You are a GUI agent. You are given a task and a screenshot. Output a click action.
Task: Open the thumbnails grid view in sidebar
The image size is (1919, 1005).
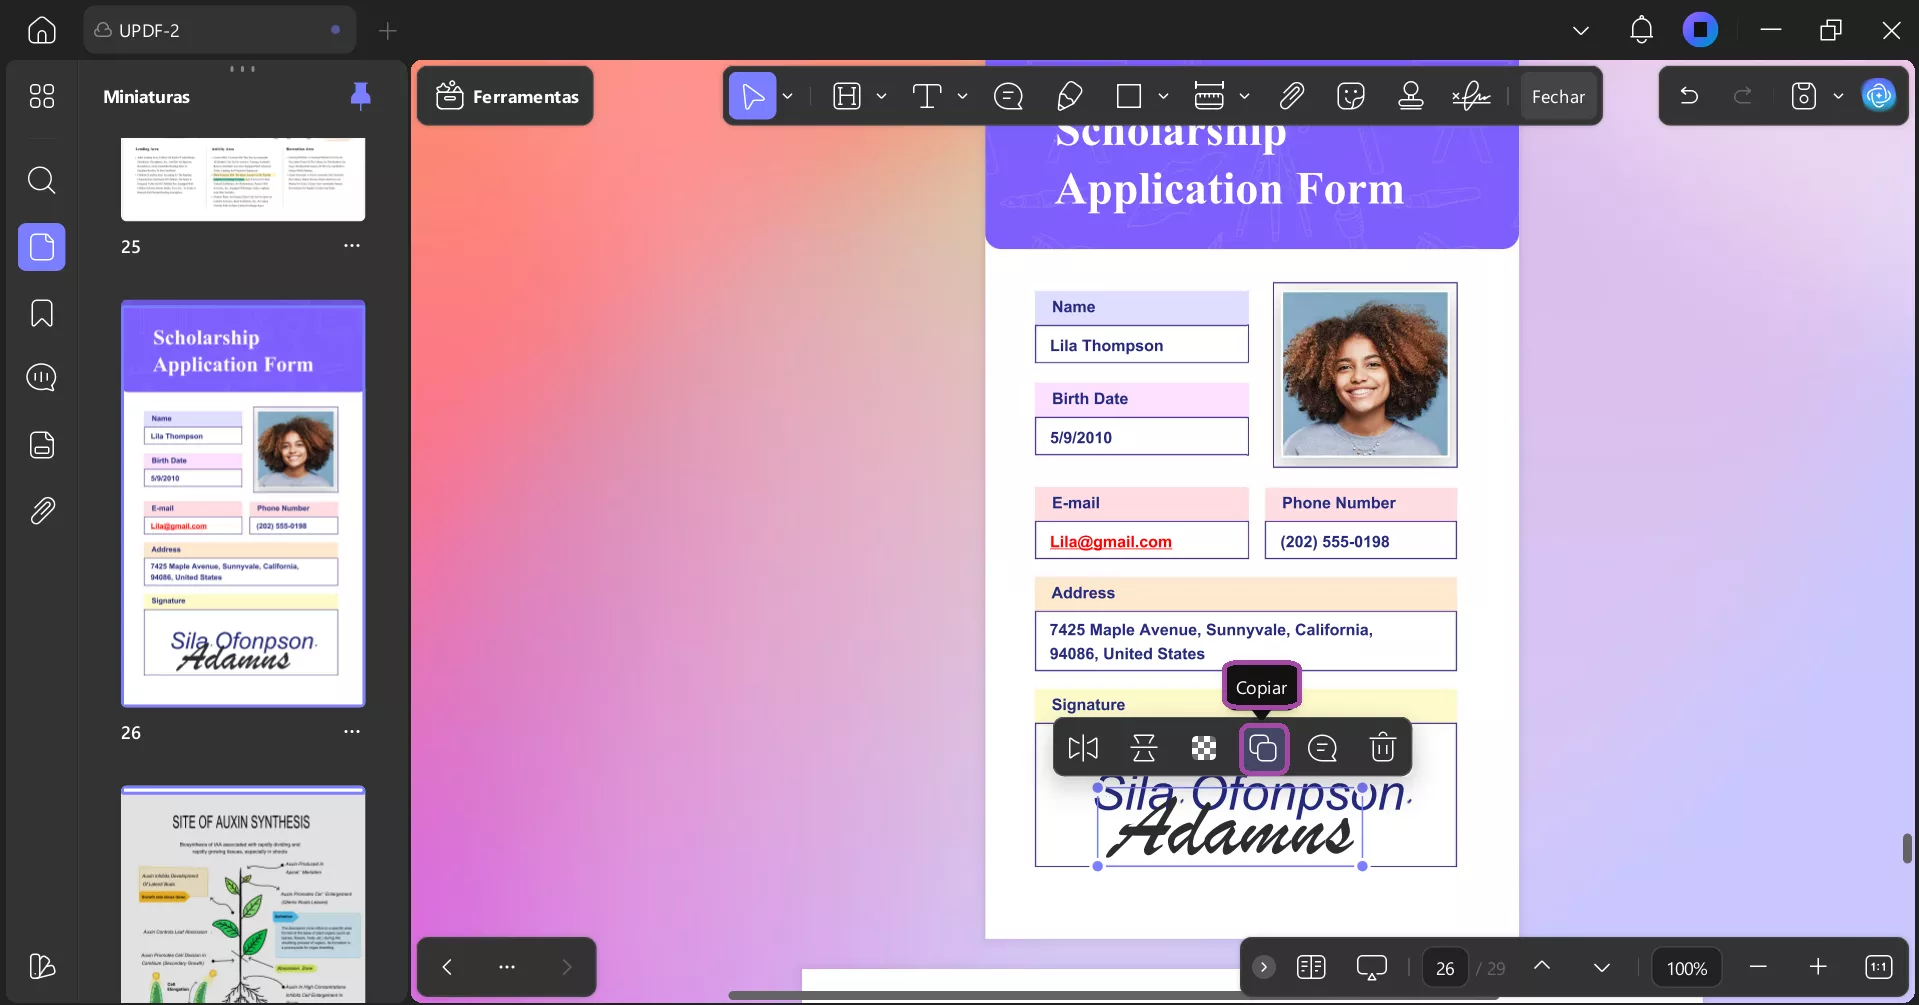tap(42, 96)
